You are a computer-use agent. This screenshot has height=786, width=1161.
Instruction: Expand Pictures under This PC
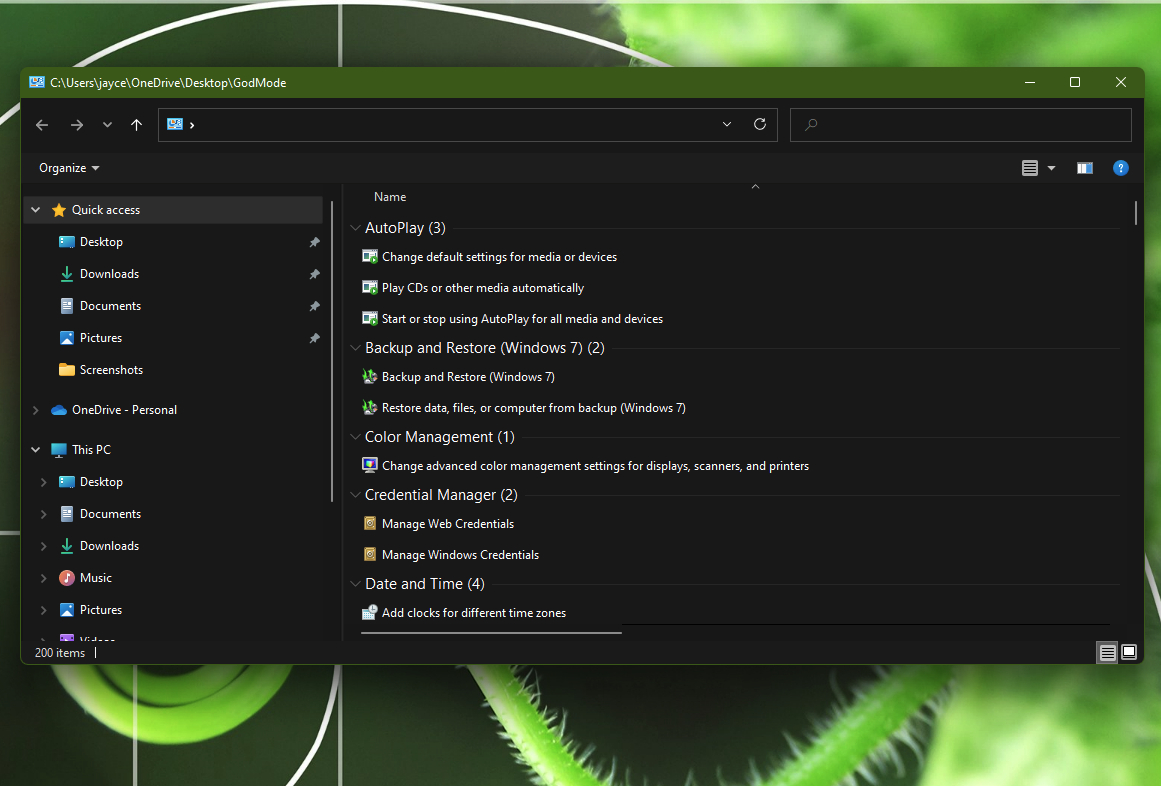44,610
